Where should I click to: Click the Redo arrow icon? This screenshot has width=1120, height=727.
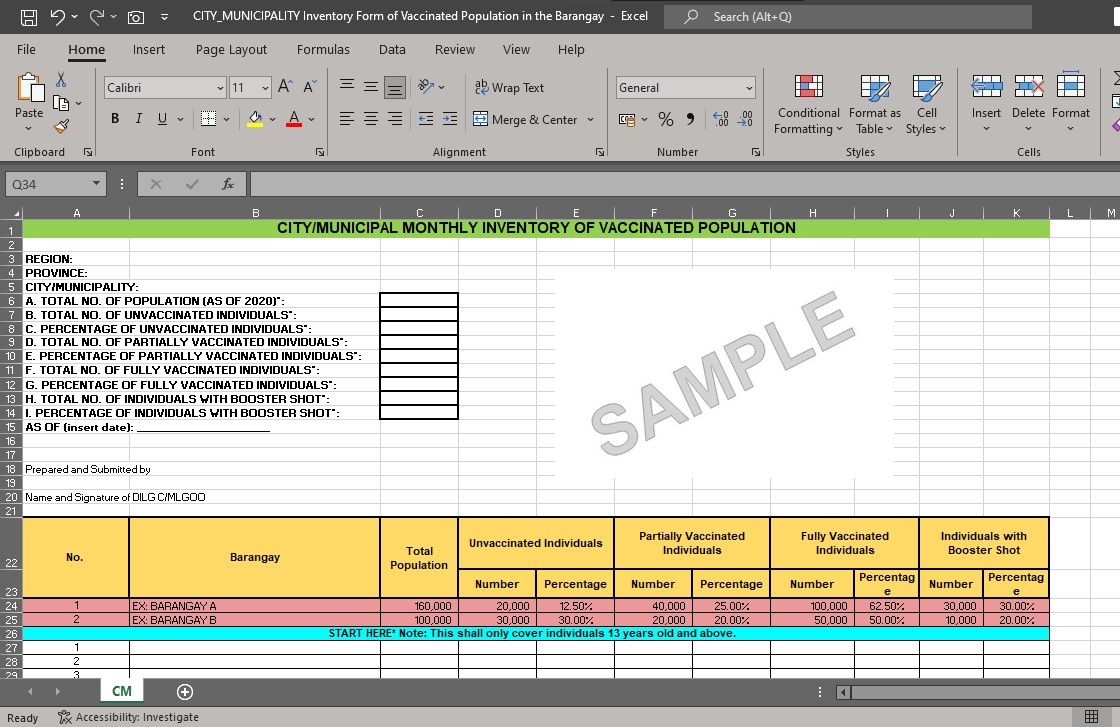[x=97, y=16]
